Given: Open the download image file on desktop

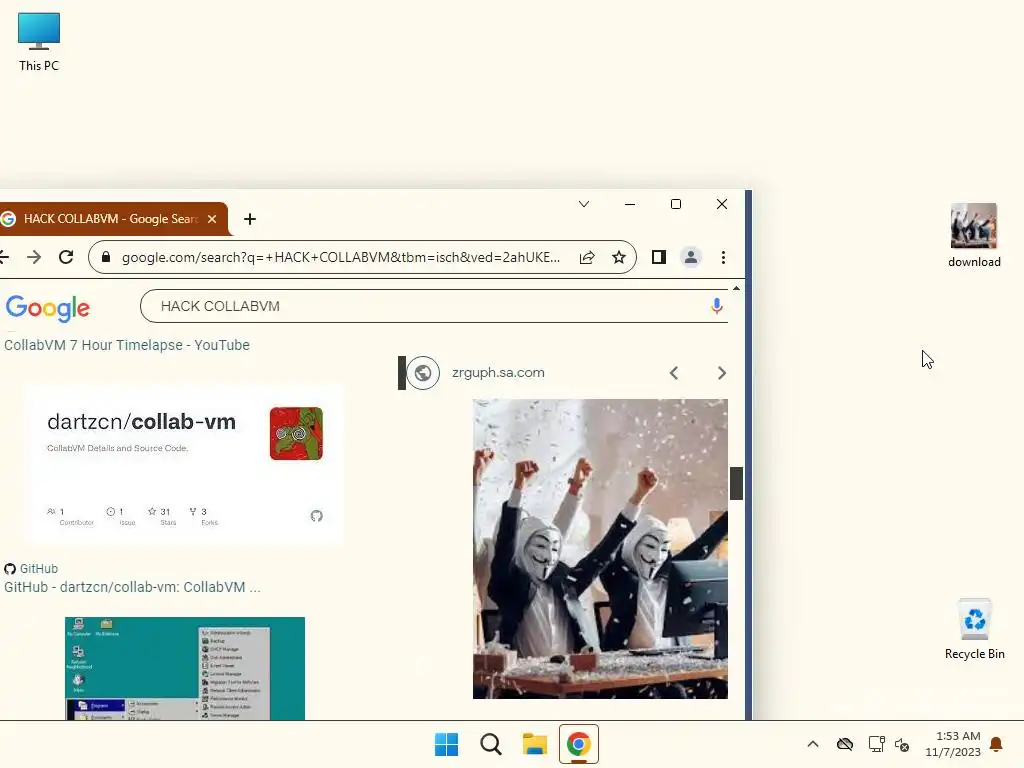Looking at the screenshot, I should (x=974, y=235).
